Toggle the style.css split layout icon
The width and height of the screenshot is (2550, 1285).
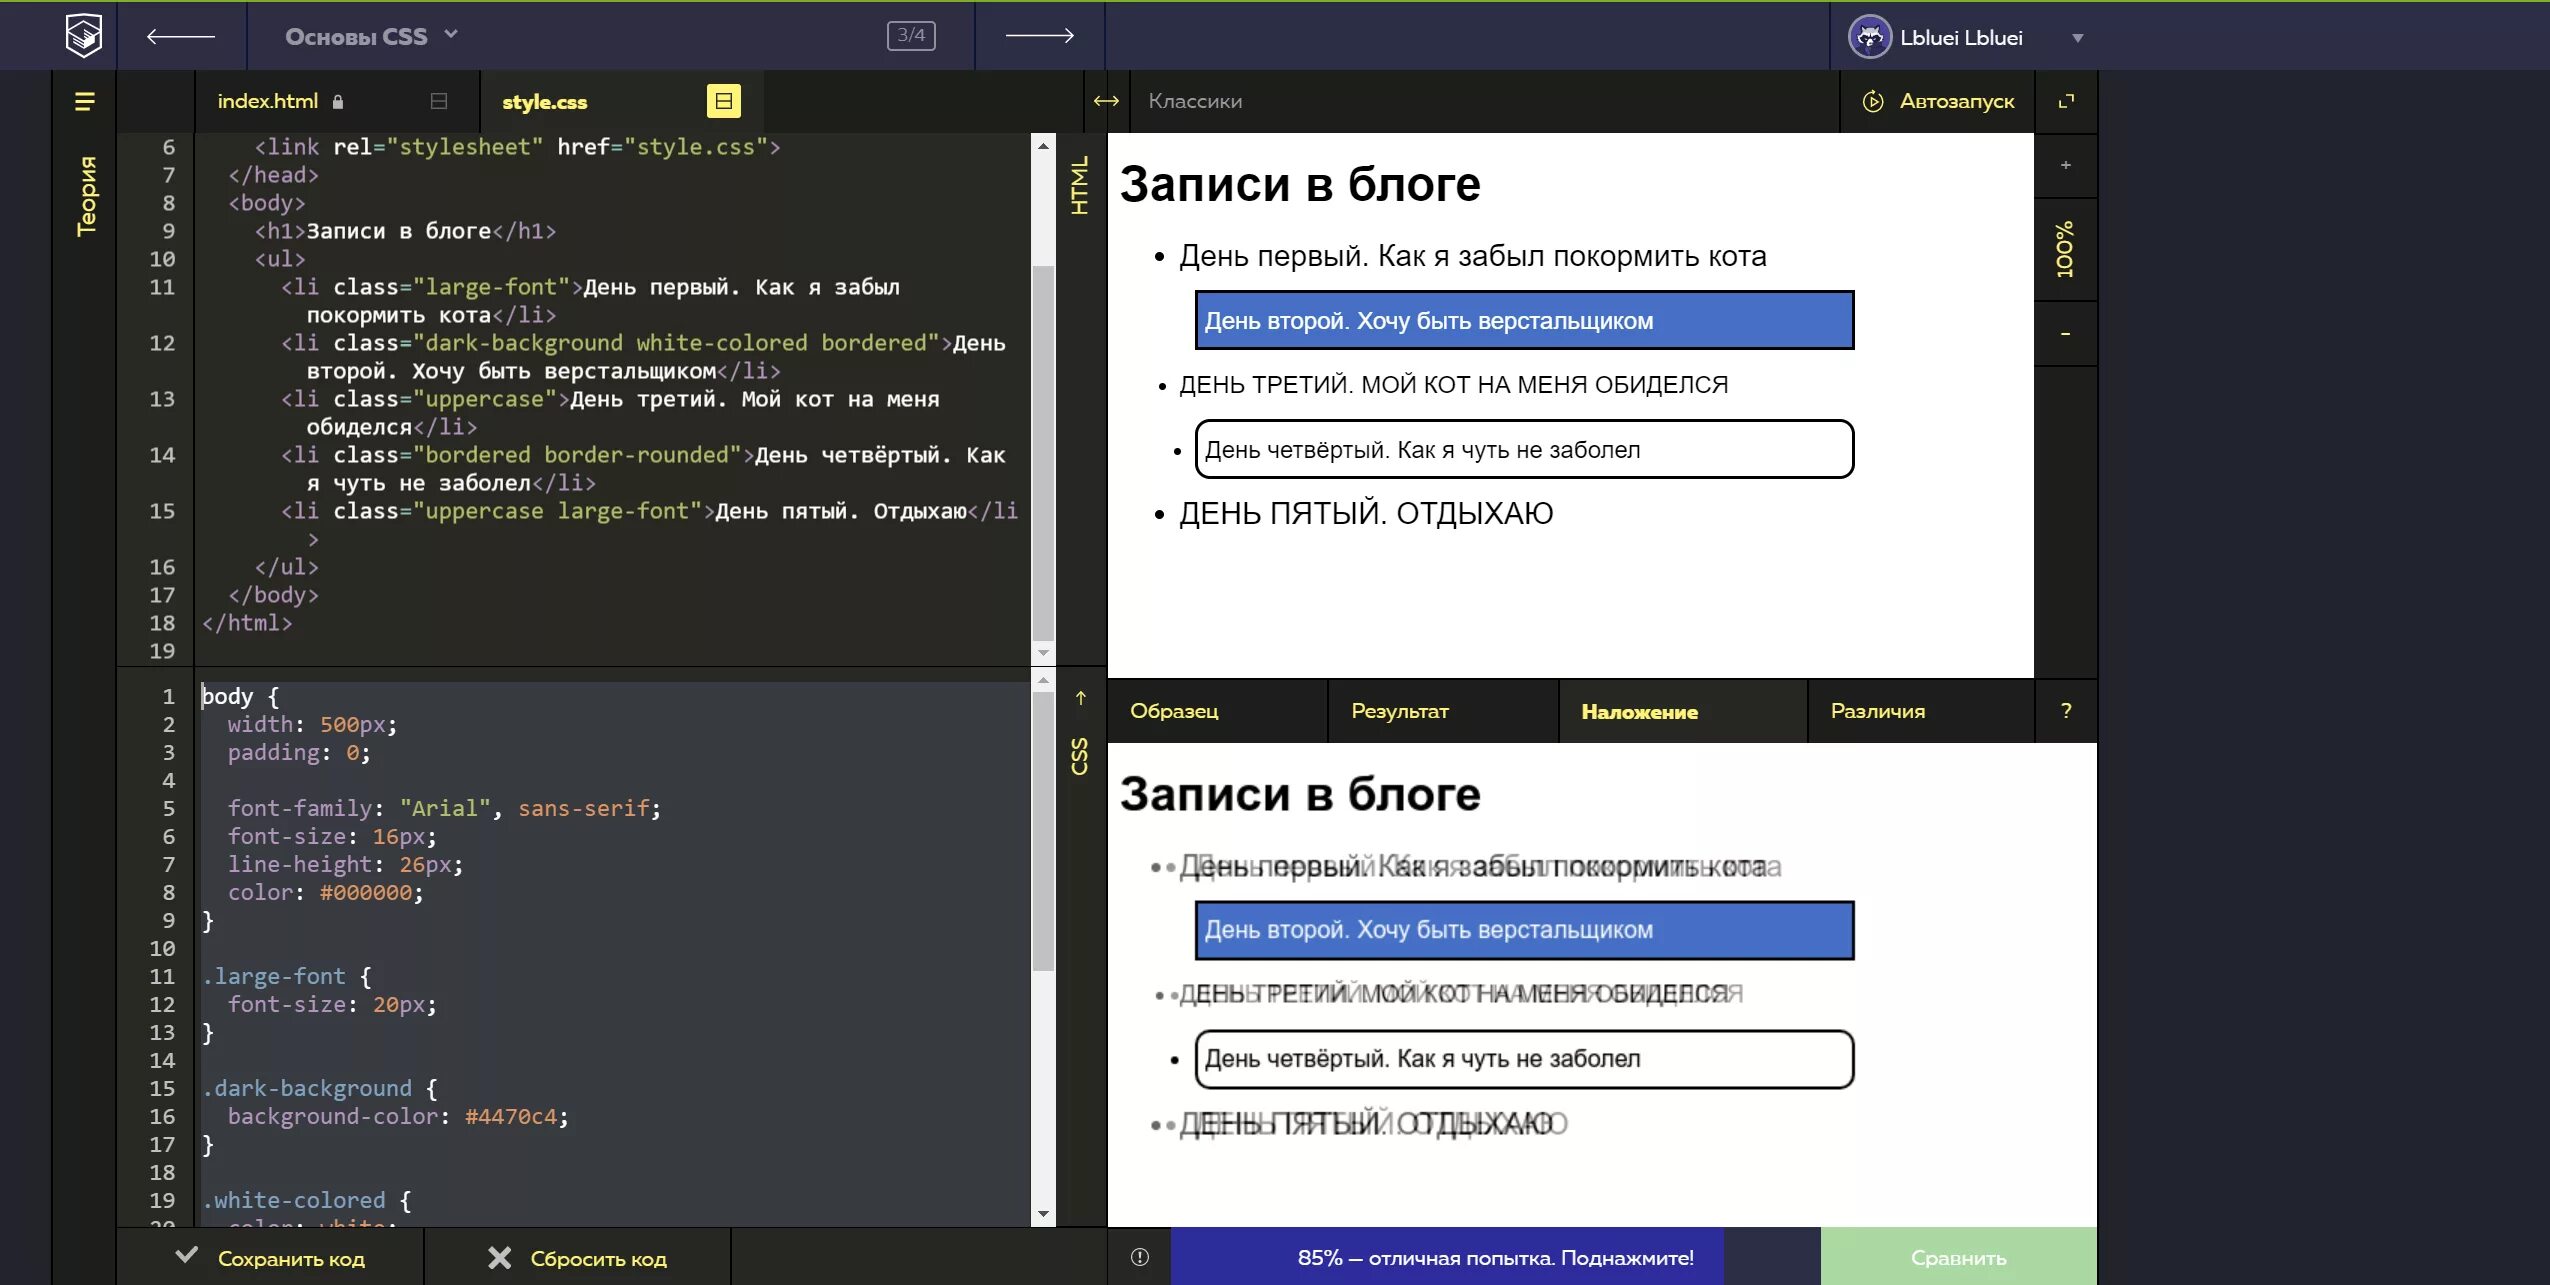(x=724, y=101)
